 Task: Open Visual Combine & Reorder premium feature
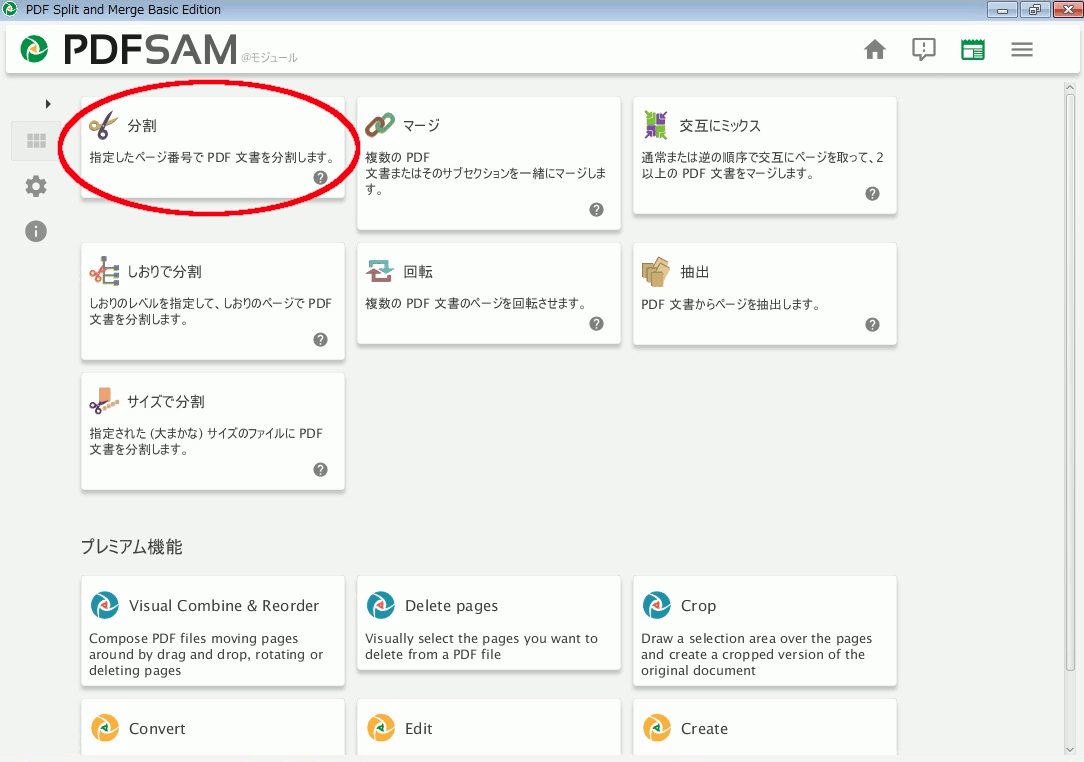[x=224, y=606]
